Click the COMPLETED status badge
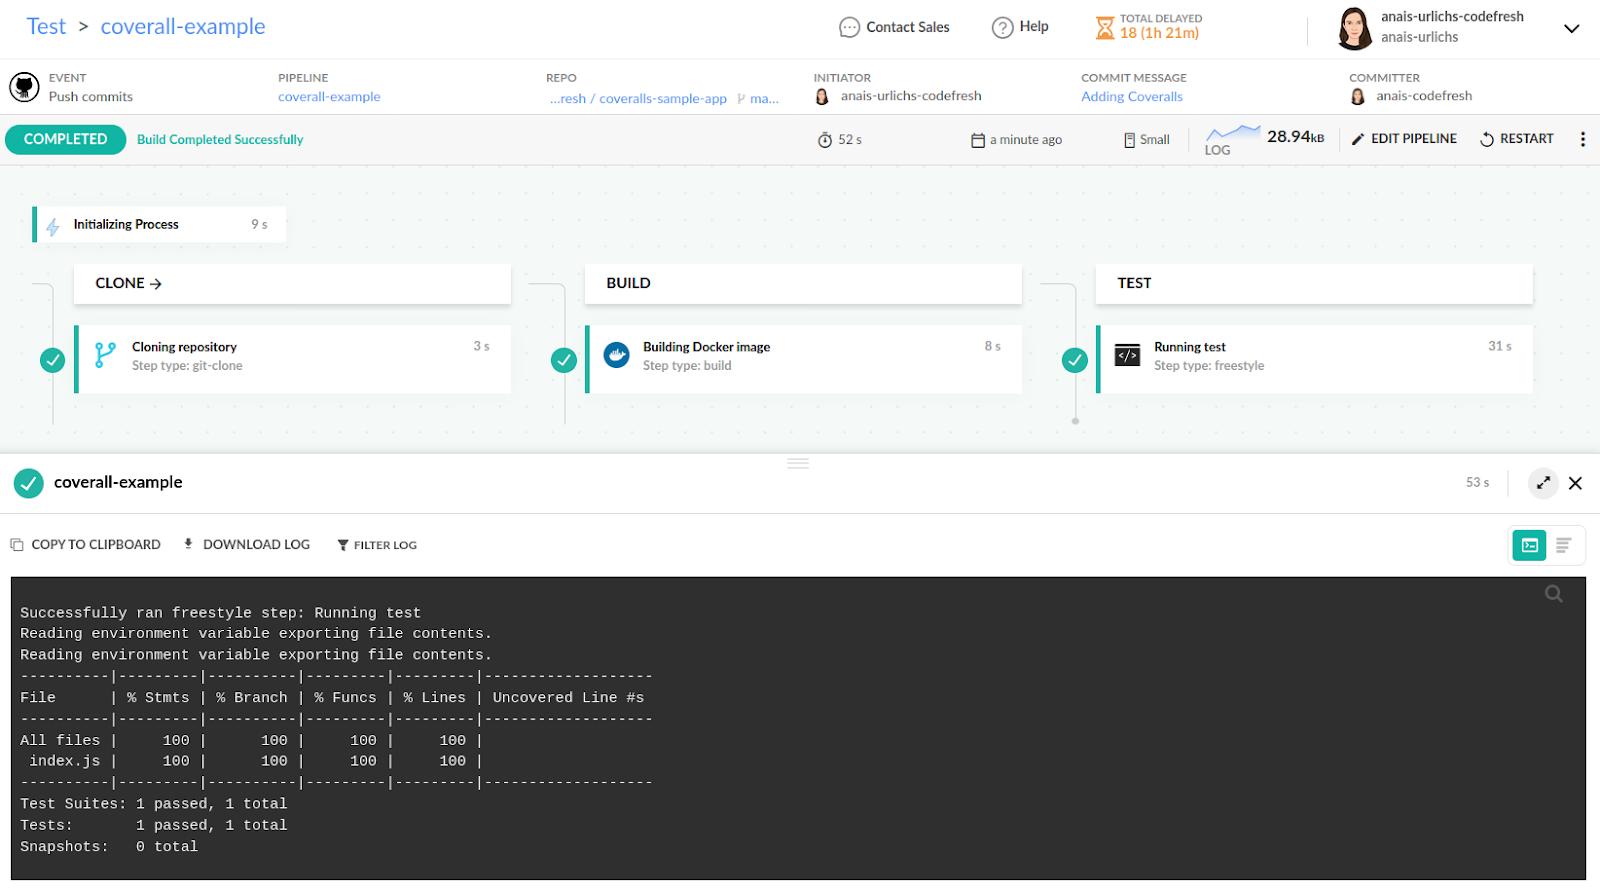Viewport: 1600px width, 891px height. click(66, 139)
